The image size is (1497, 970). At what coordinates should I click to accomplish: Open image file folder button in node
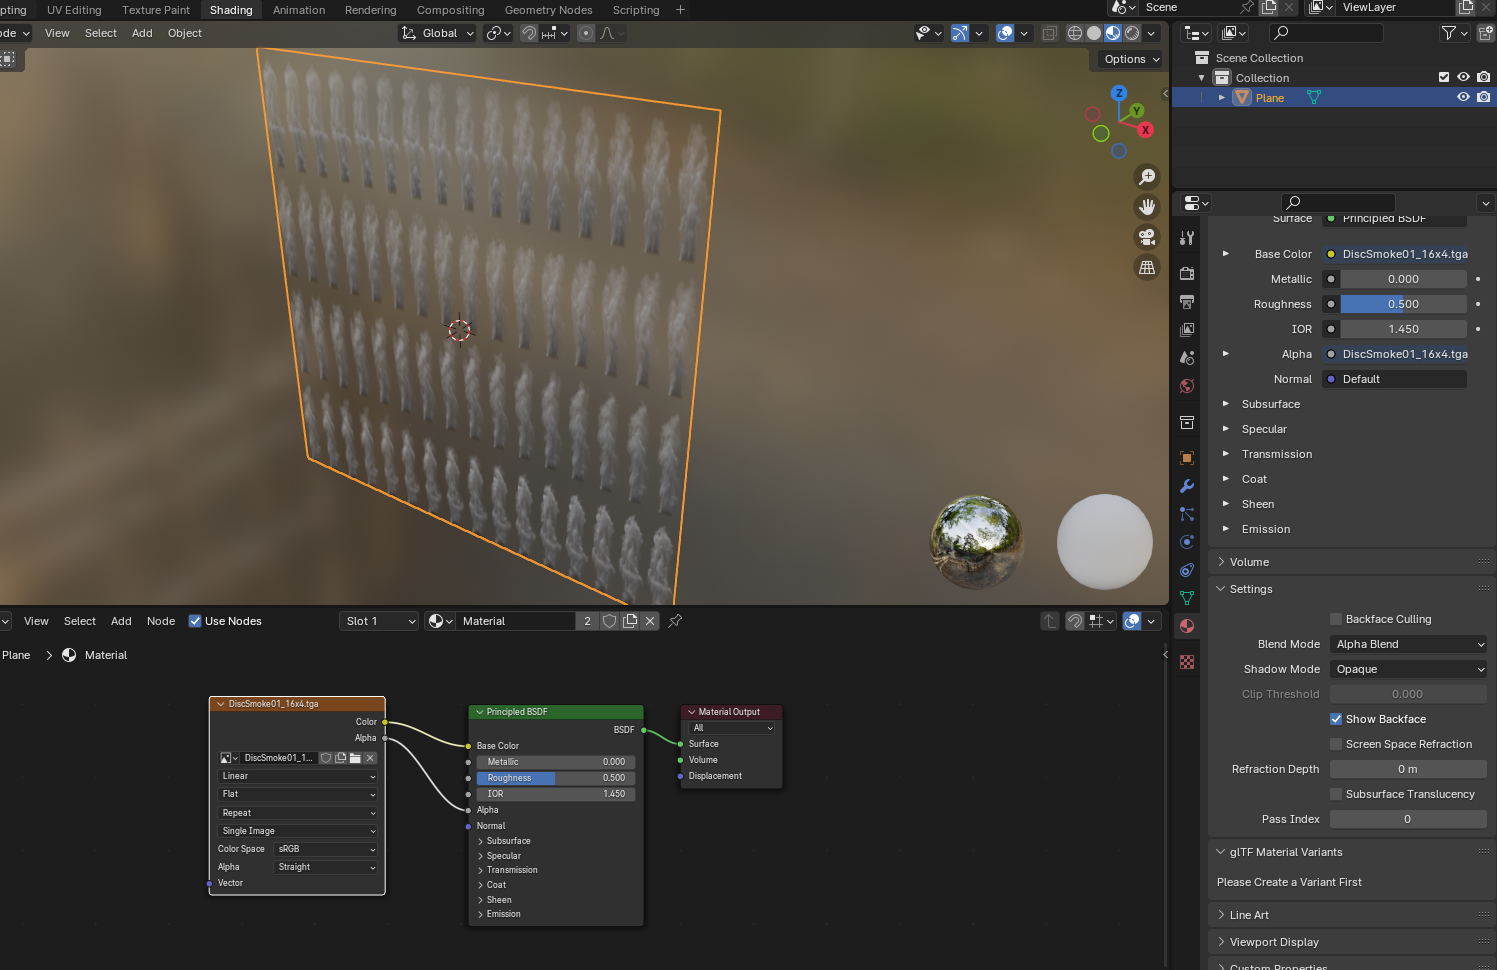(x=355, y=758)
